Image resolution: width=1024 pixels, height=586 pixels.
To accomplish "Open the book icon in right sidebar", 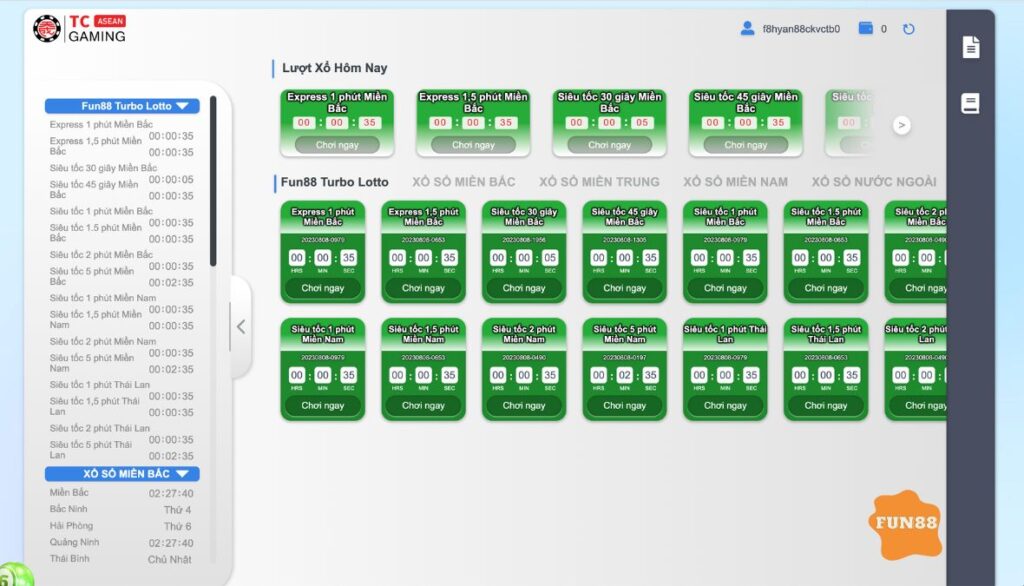I will pos(970,103).
